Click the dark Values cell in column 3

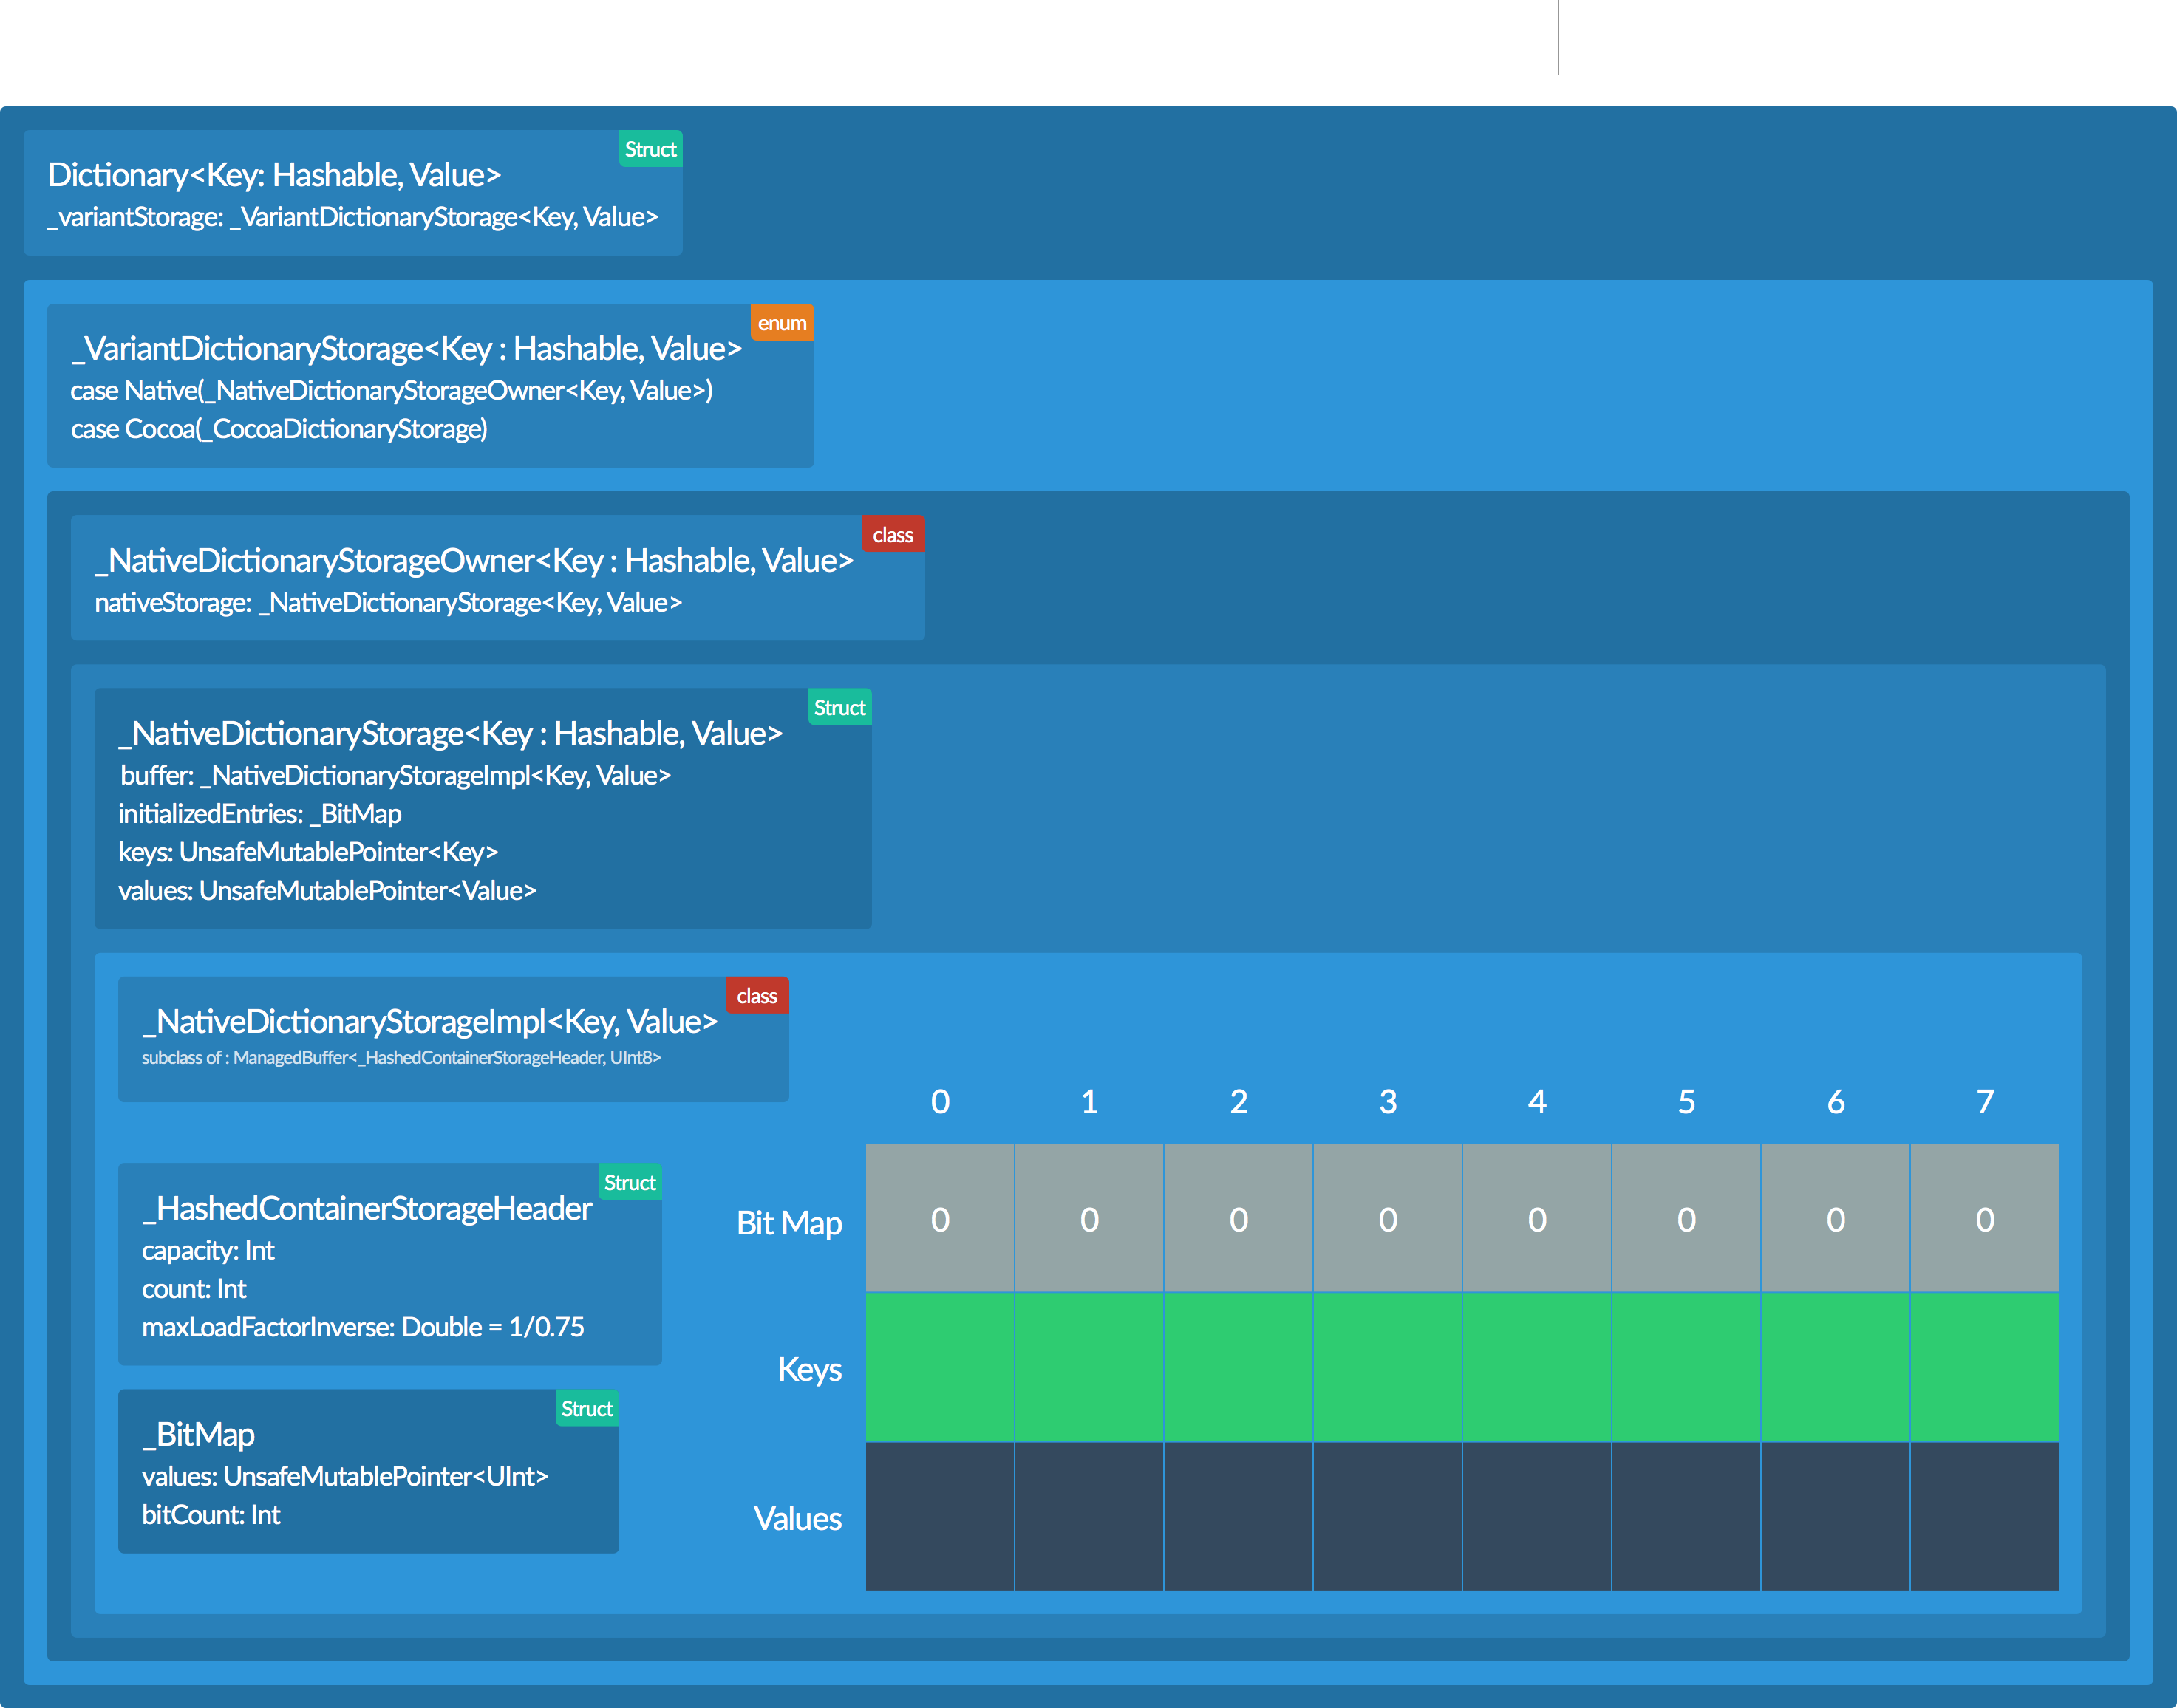(1388, 1516)
